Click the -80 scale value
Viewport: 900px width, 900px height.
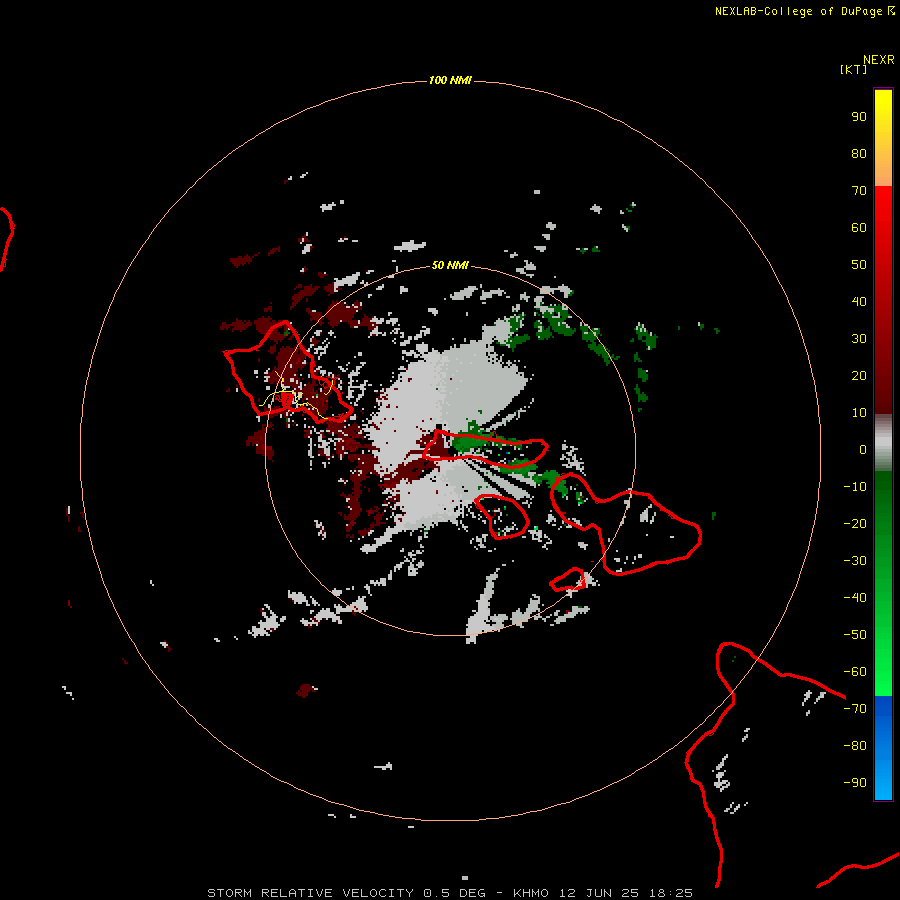pos(855,746)
